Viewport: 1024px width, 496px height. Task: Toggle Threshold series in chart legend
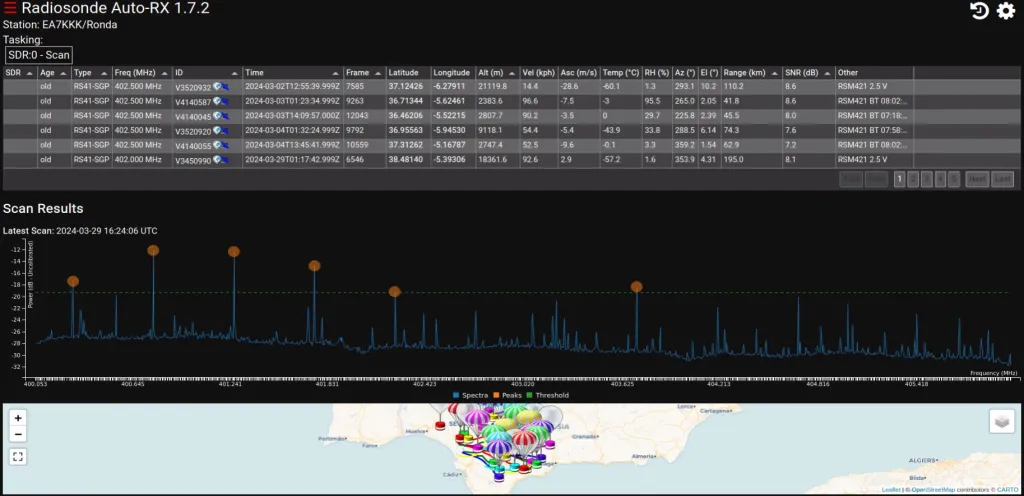click(x=547, y=395)
